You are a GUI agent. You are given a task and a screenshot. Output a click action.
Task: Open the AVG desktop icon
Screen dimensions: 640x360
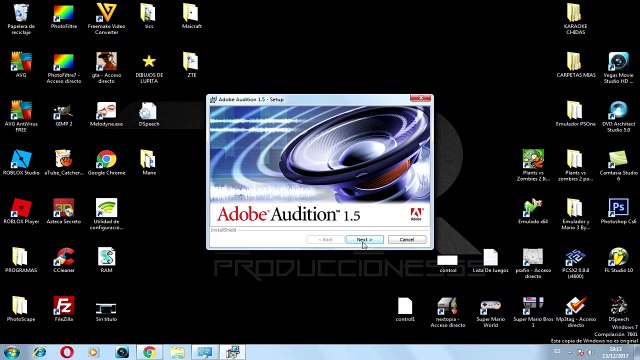pos(21,64)
